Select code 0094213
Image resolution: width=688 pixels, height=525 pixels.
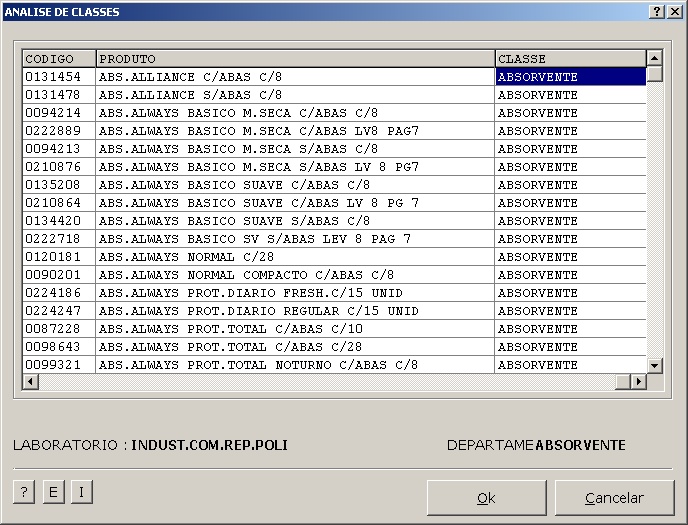[59, 149]
